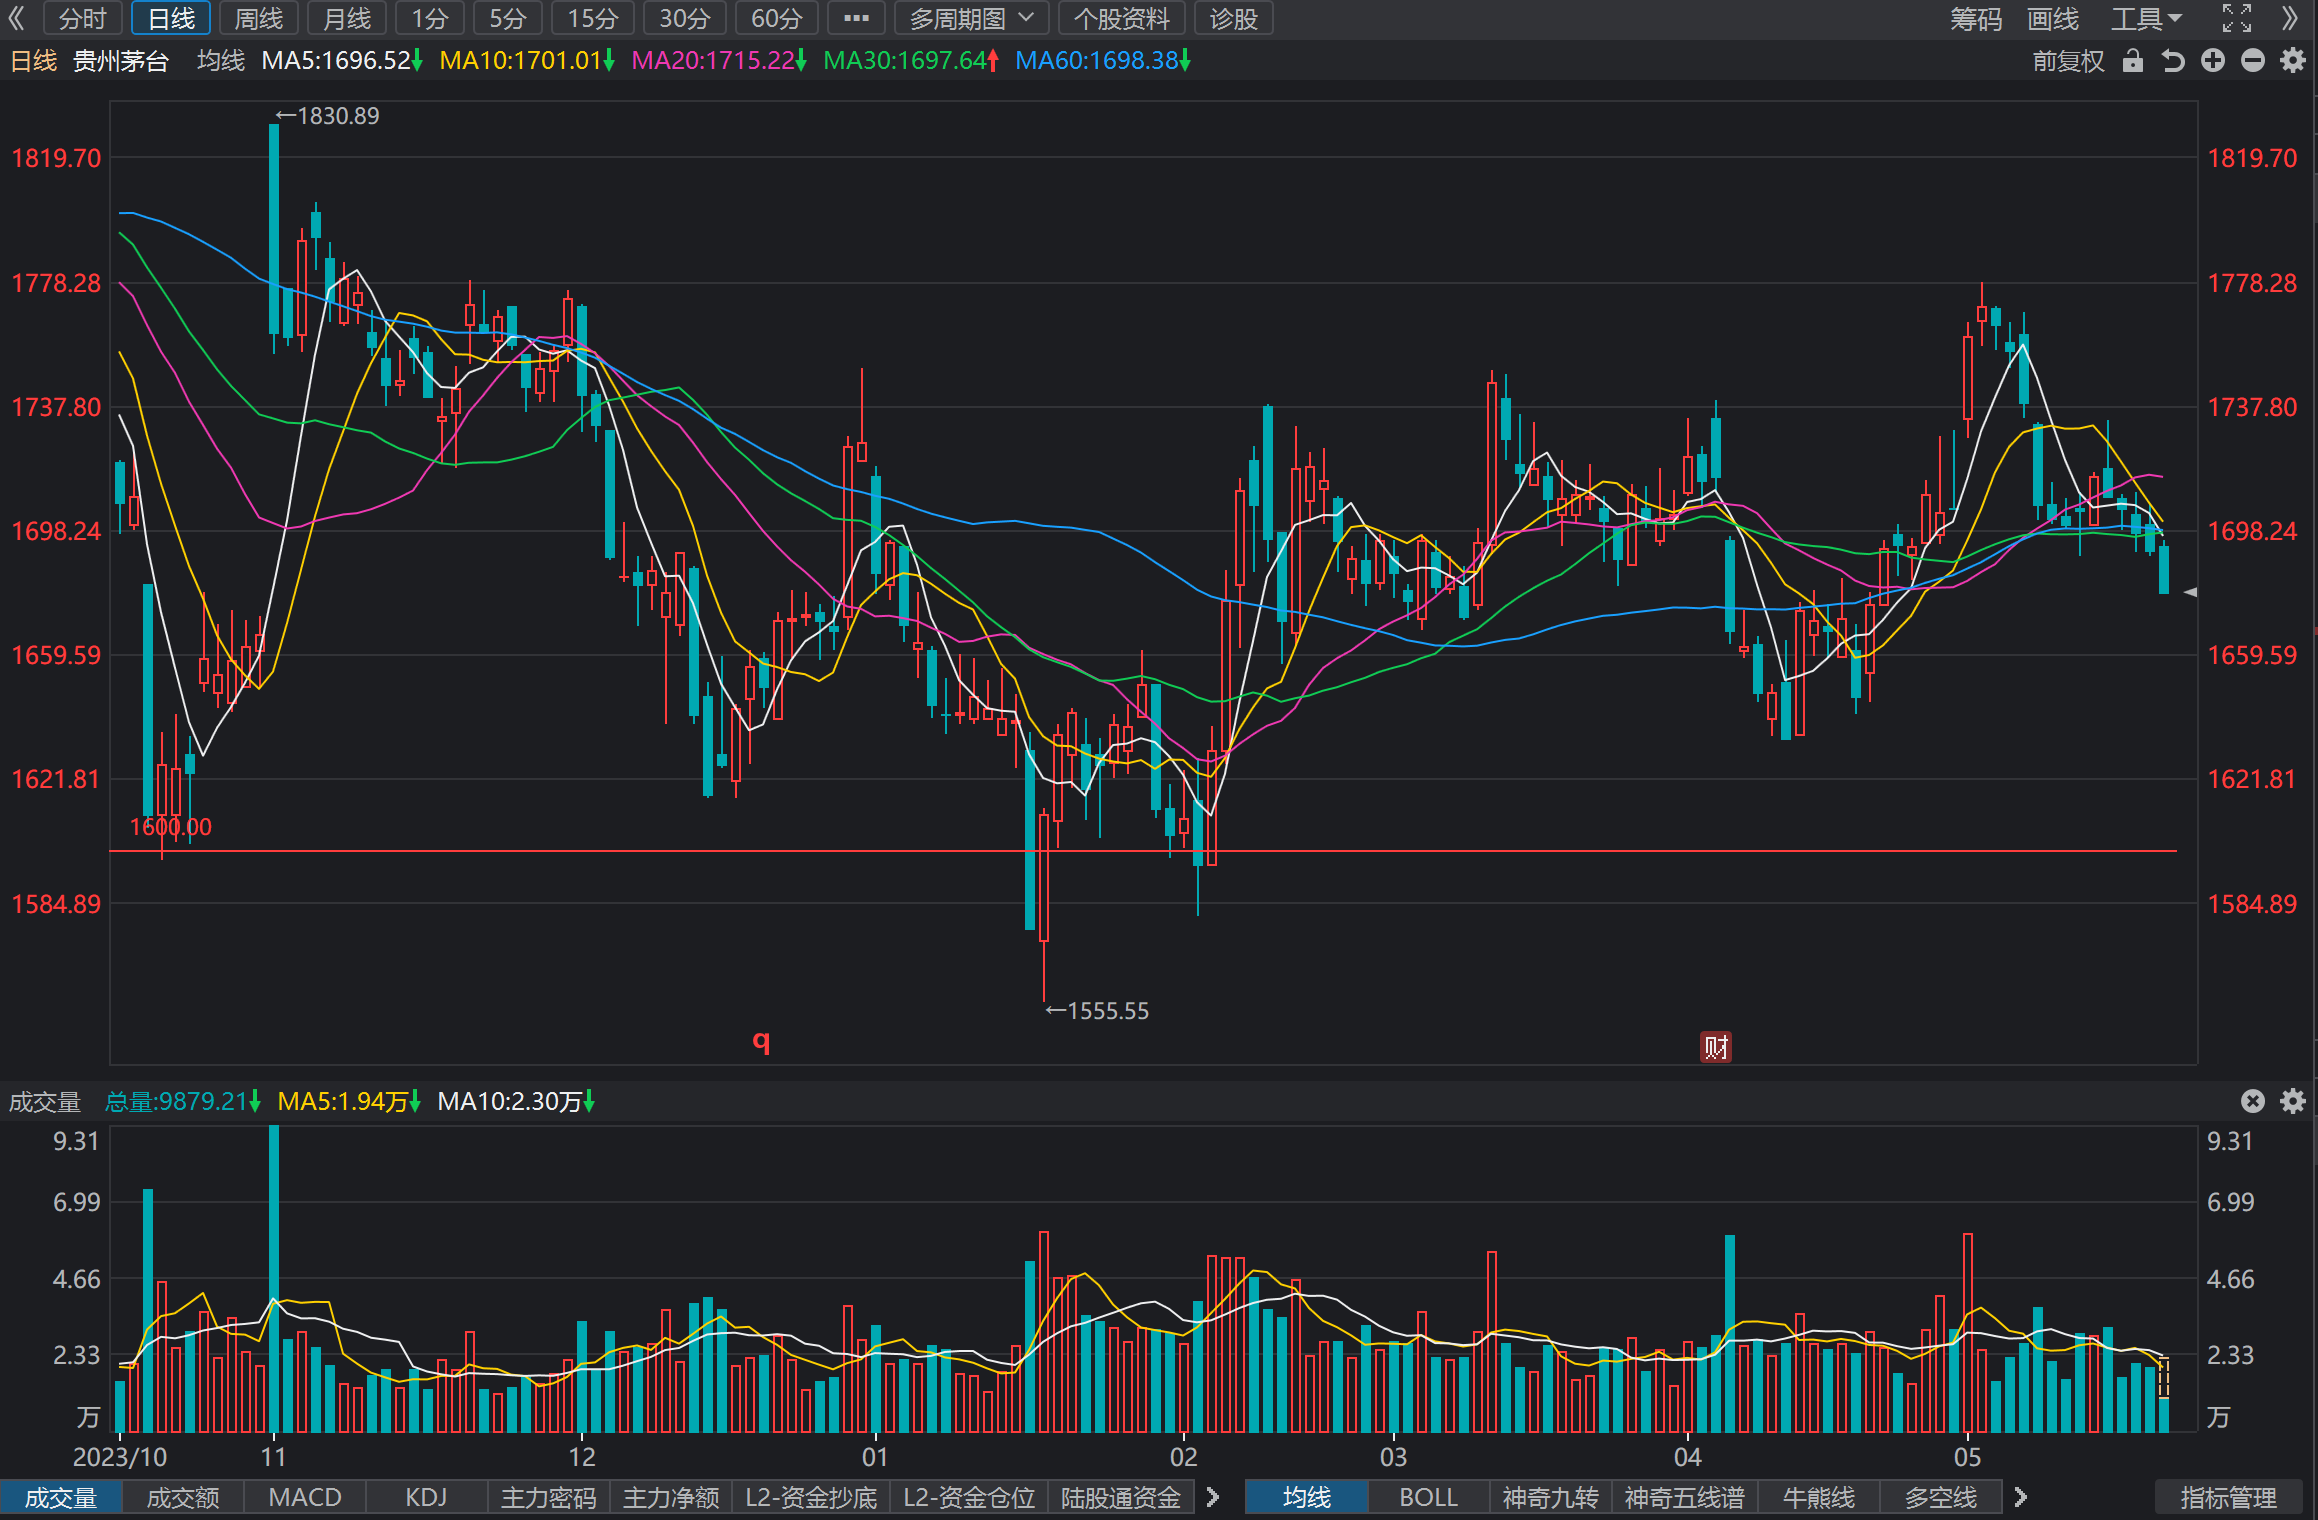Open 个股资料 stock info
This screenshot has height=1520, width=2318.
point(1121,18)
